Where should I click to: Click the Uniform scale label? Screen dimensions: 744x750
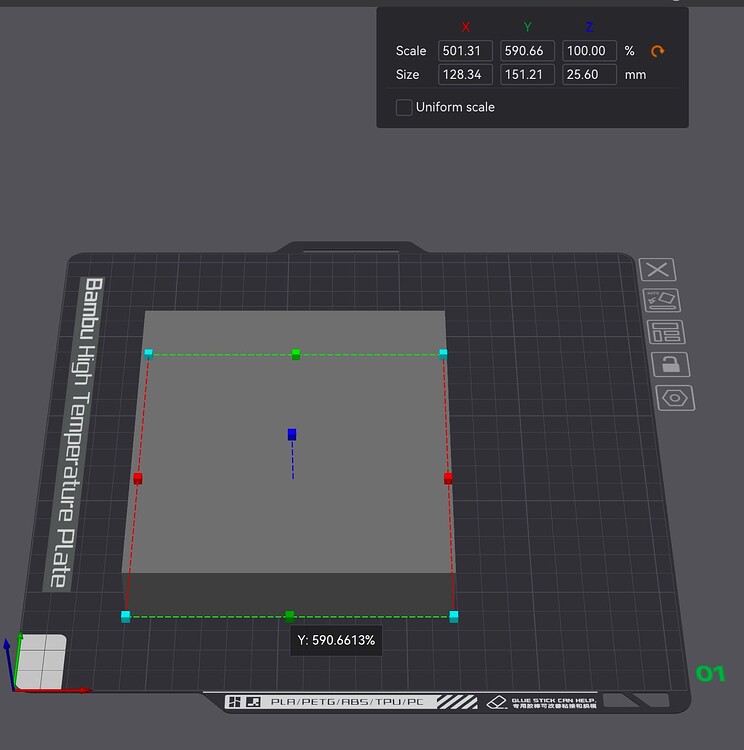click(x=455, y=107)
